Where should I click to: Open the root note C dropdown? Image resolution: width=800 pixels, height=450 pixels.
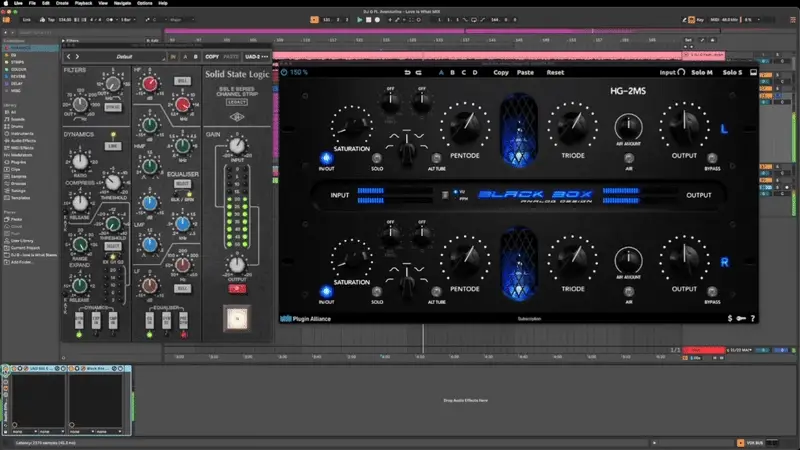[159, 20]
